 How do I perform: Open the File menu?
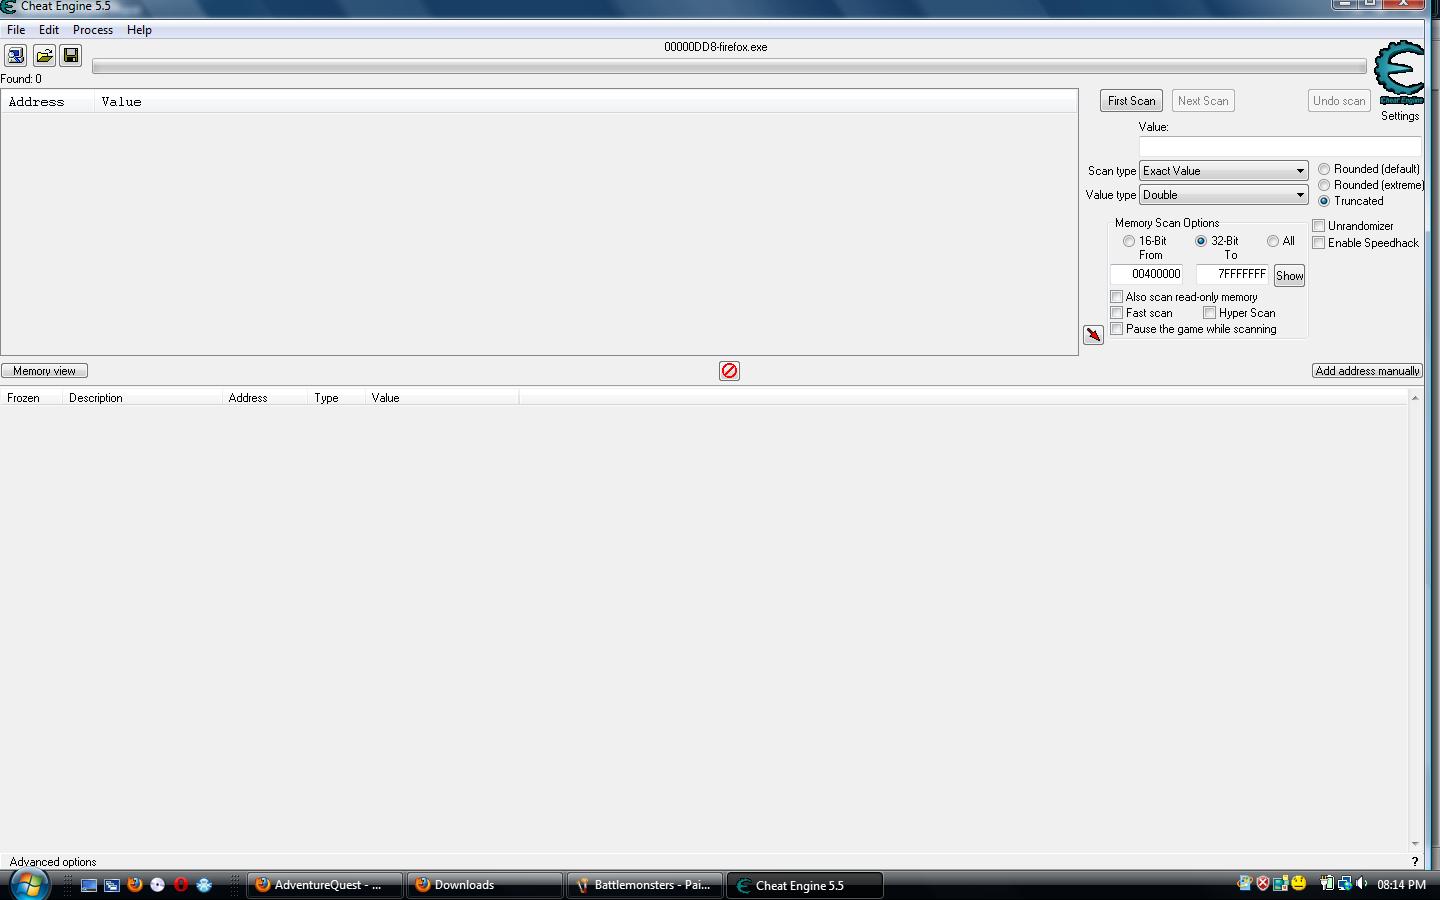click(16, 30)
